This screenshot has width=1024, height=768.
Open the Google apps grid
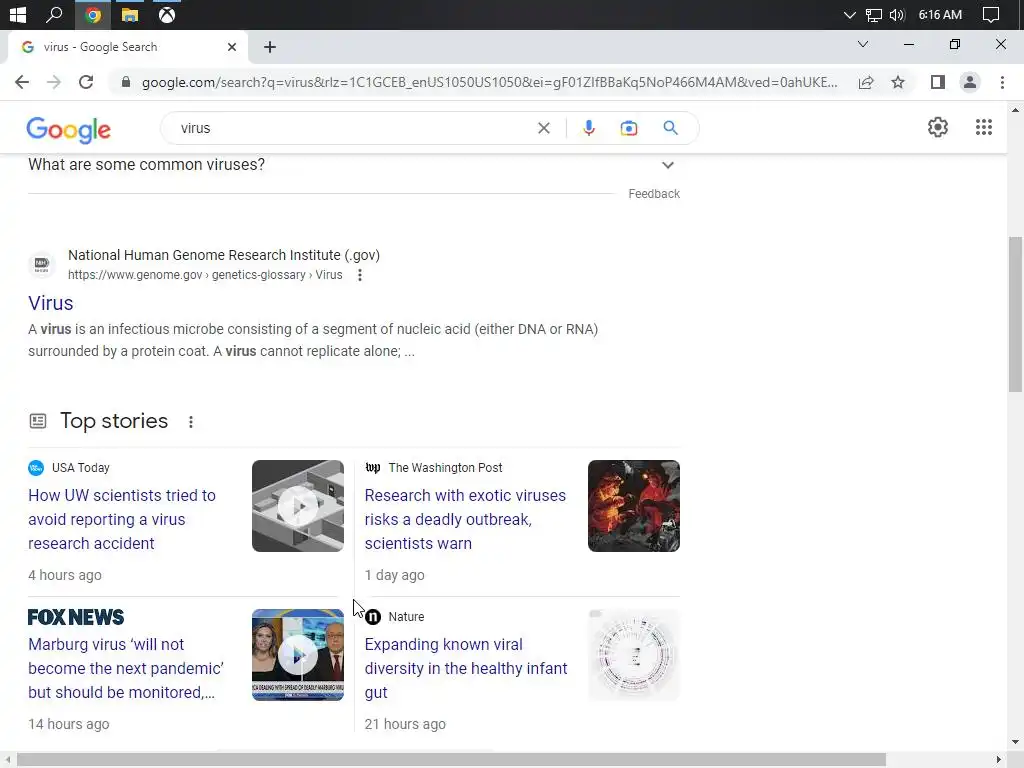click(x=984, y=127)
